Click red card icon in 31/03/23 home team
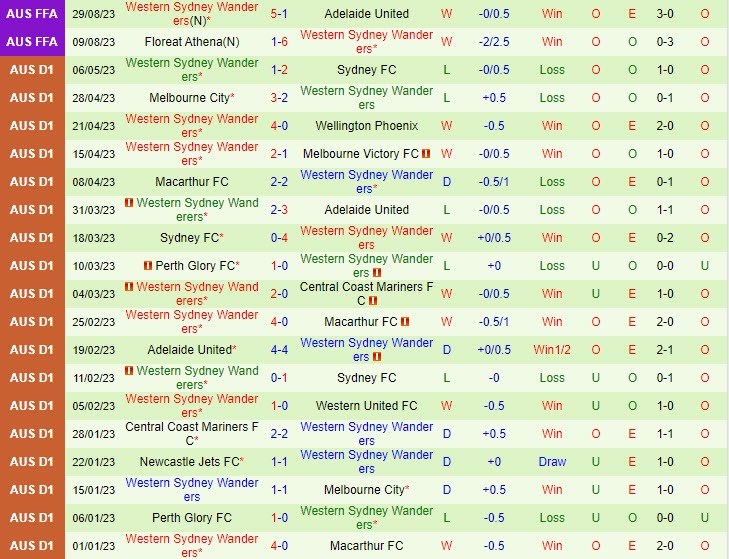This screenshot has height=559, width=729. [129, 203]
